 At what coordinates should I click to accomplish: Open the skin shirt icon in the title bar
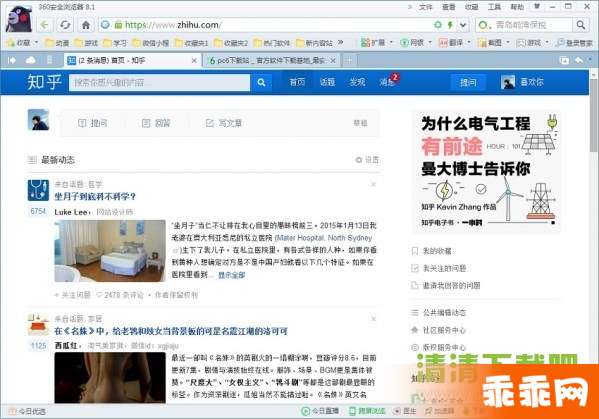(537, 6)
